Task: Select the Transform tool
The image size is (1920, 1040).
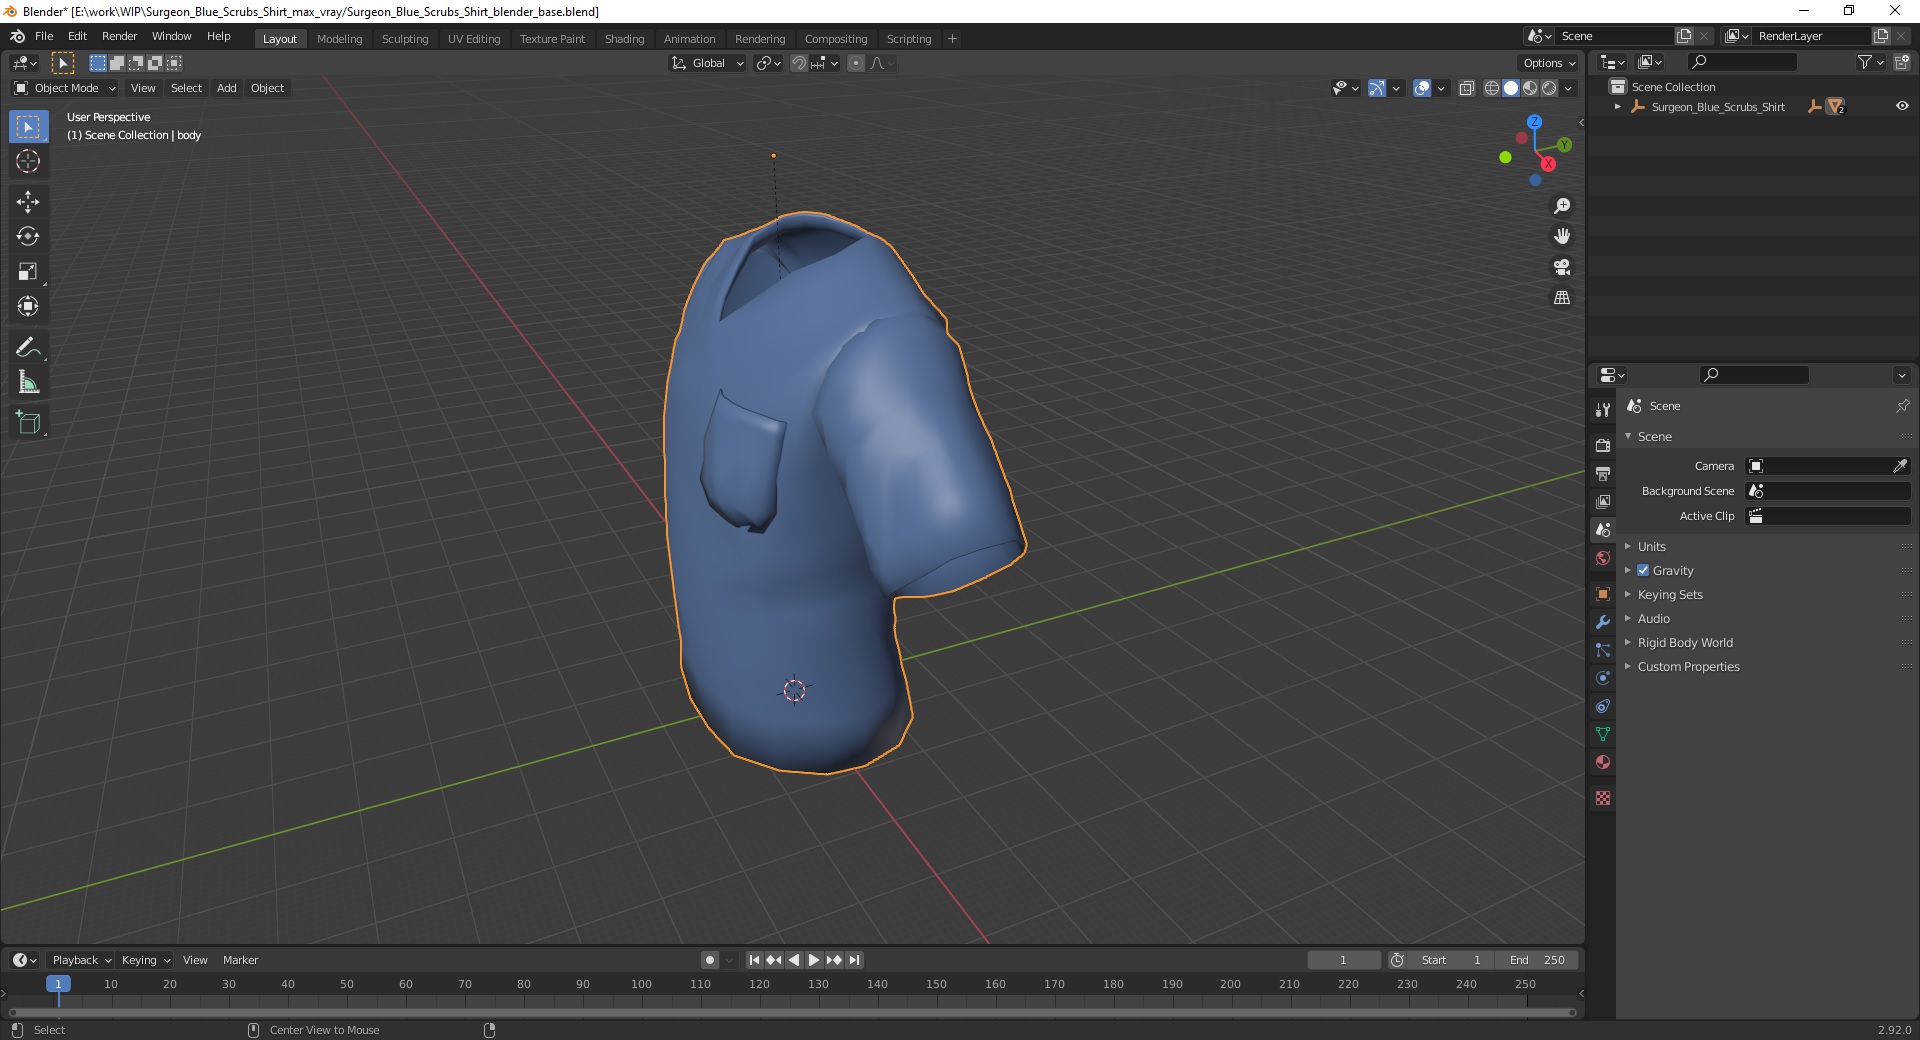Action: tap(28, 307)
